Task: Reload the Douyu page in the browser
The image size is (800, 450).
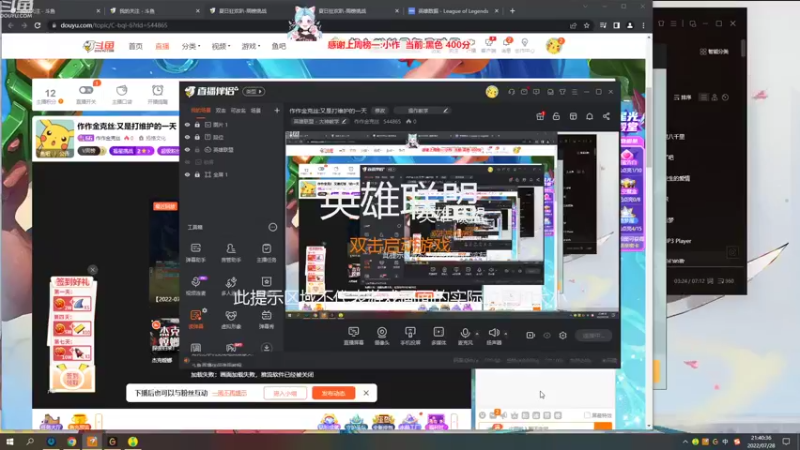Action: pos(37,25)
